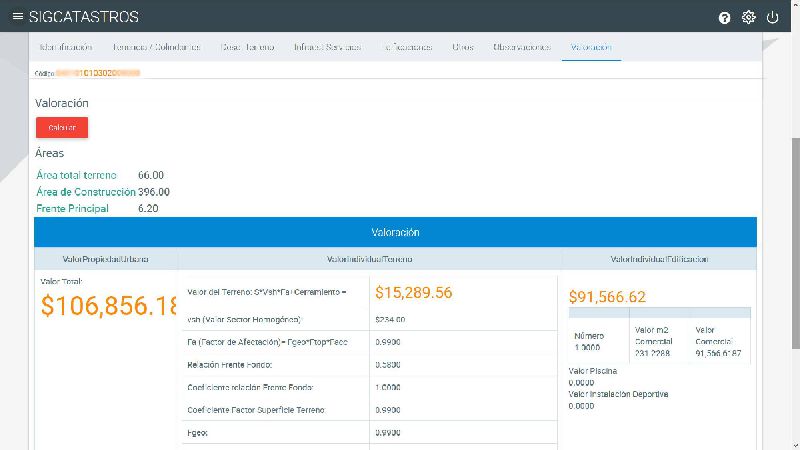Image resolution: width=800 pixels, height=450 pixels.
Task: Switch to the Observaciones tab
Action: coord(521,47)
